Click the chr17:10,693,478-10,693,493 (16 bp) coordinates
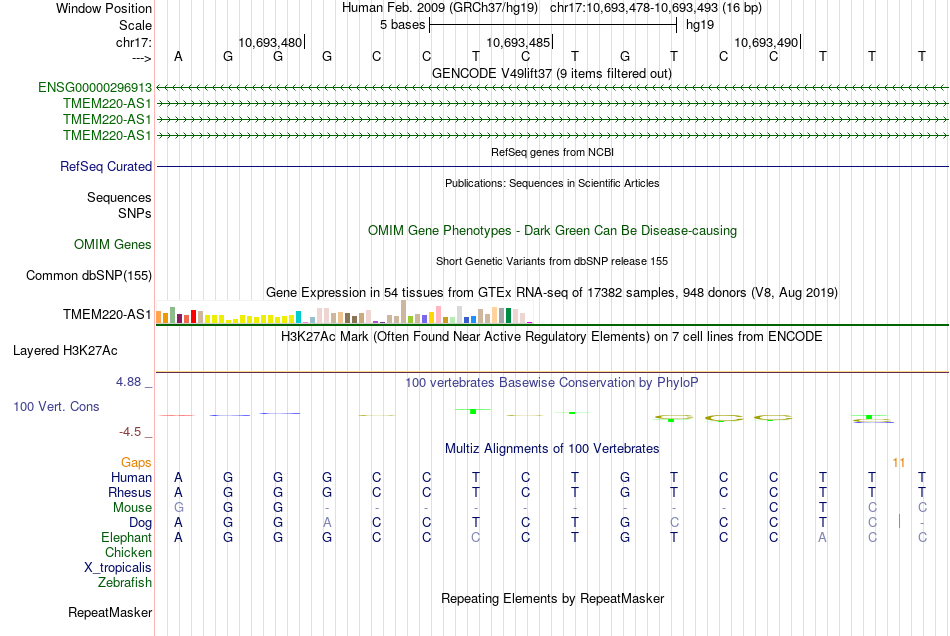 656,8
